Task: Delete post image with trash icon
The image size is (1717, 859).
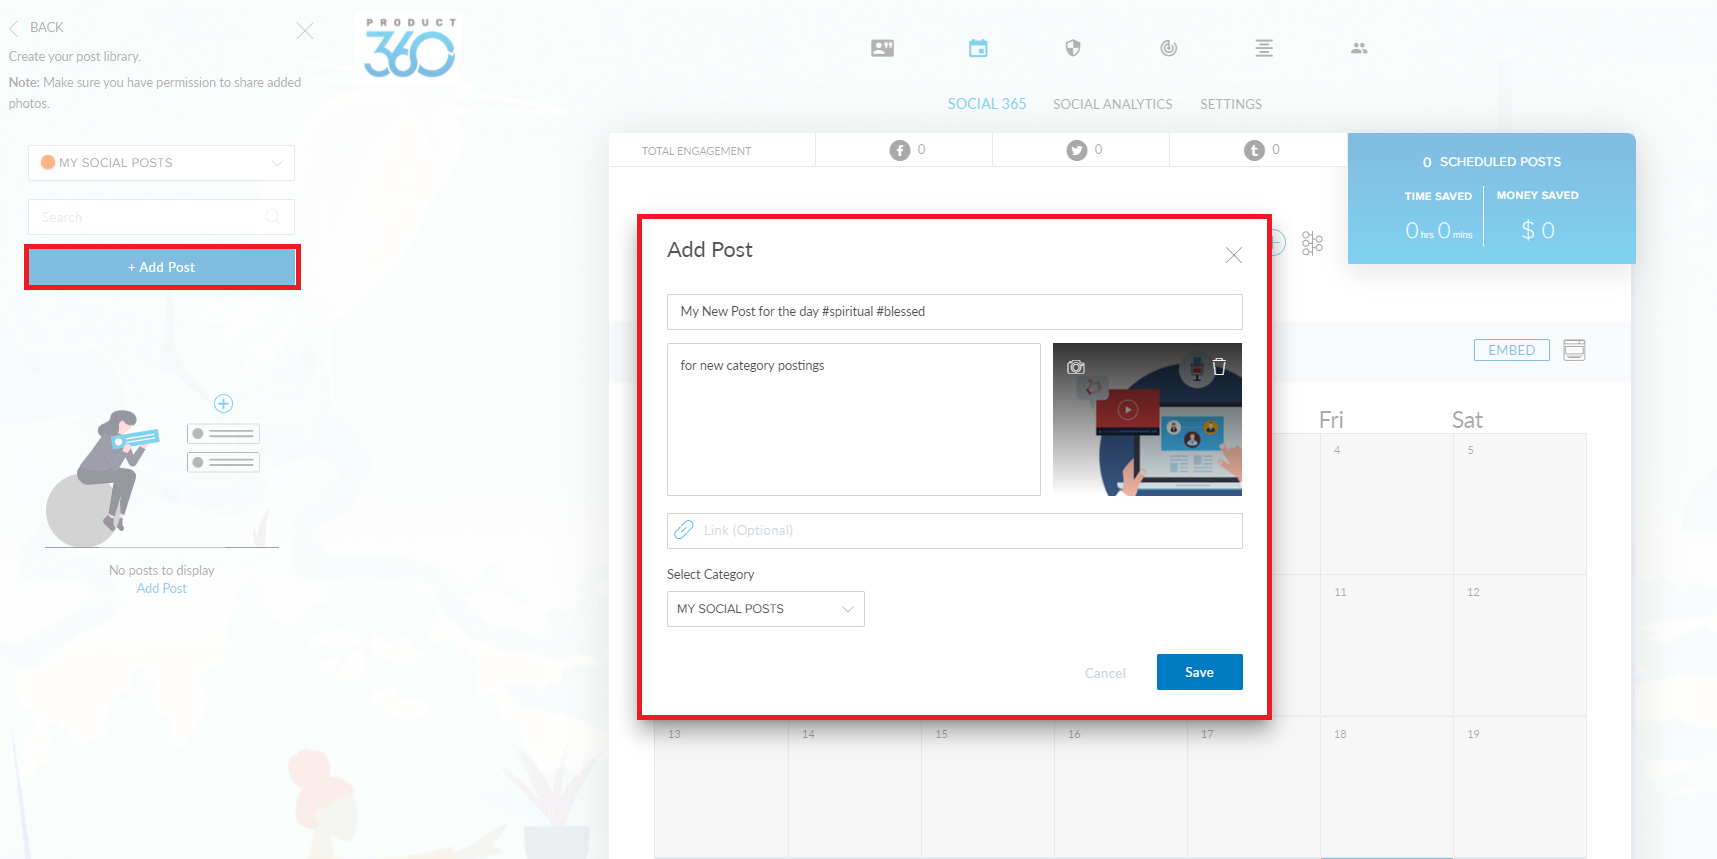Action: coord(1219,366)
